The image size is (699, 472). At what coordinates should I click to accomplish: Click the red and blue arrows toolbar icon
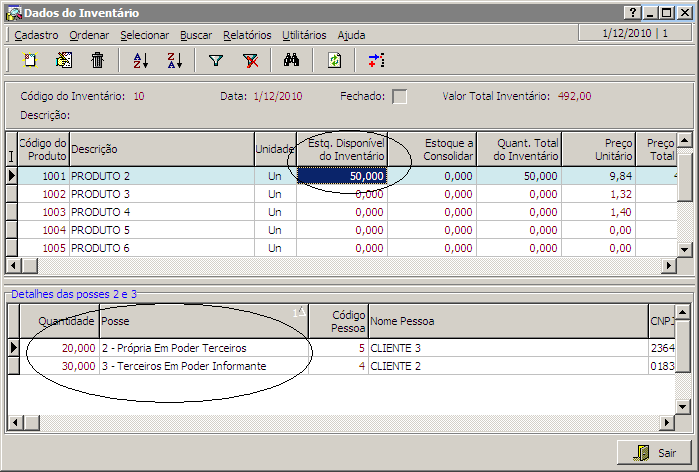pyautogui.click(x=376, y=60)
